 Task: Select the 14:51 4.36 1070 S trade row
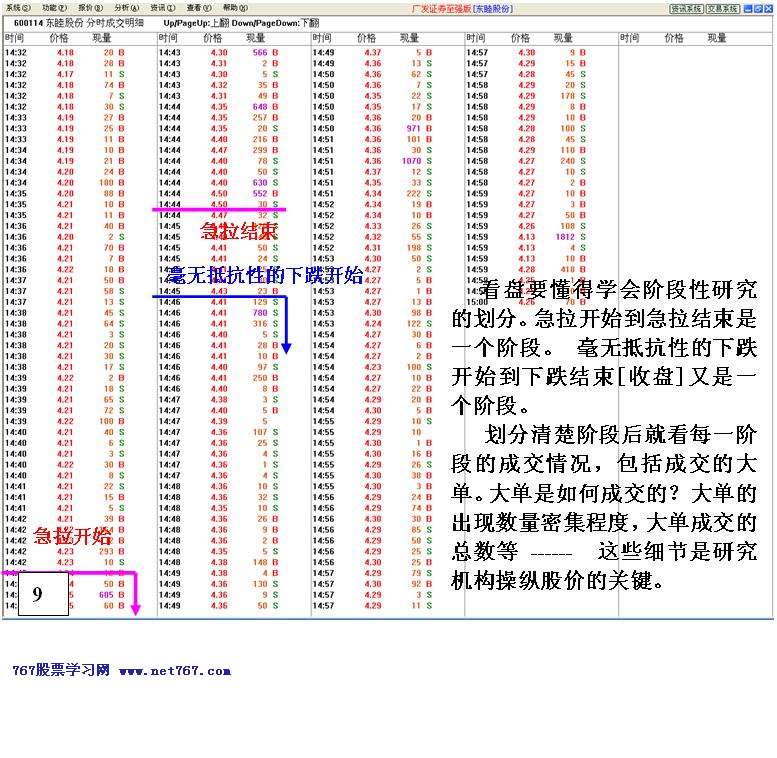point(372,161)
